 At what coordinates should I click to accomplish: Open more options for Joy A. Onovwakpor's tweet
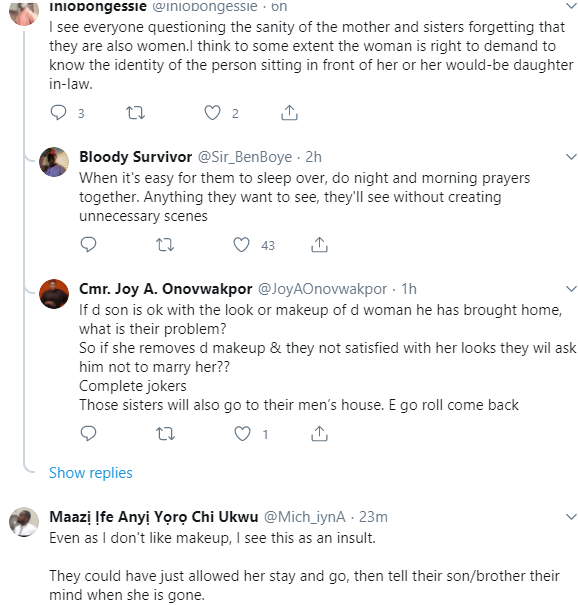click(571, 289)
